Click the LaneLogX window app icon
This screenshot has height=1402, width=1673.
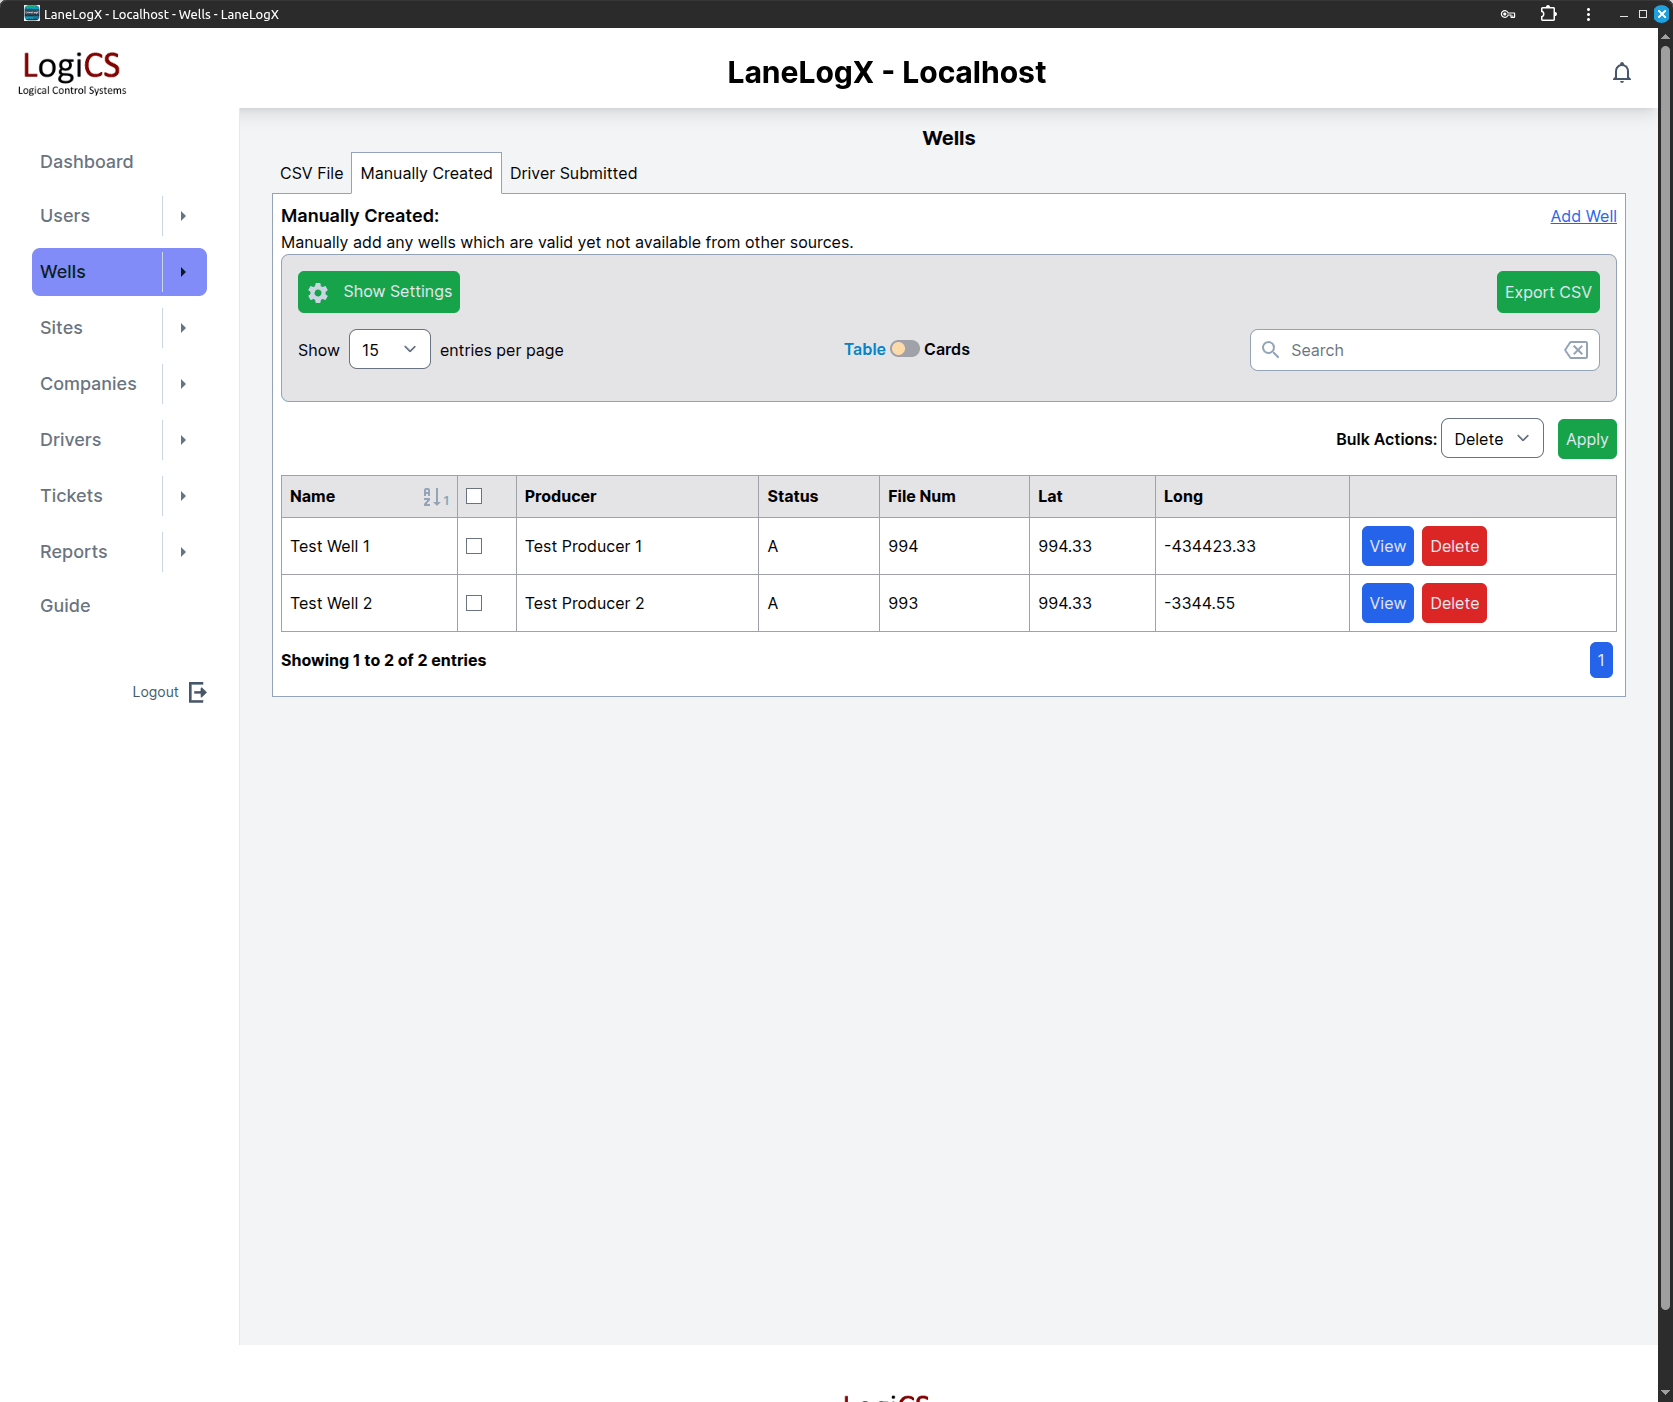[32, 14]
